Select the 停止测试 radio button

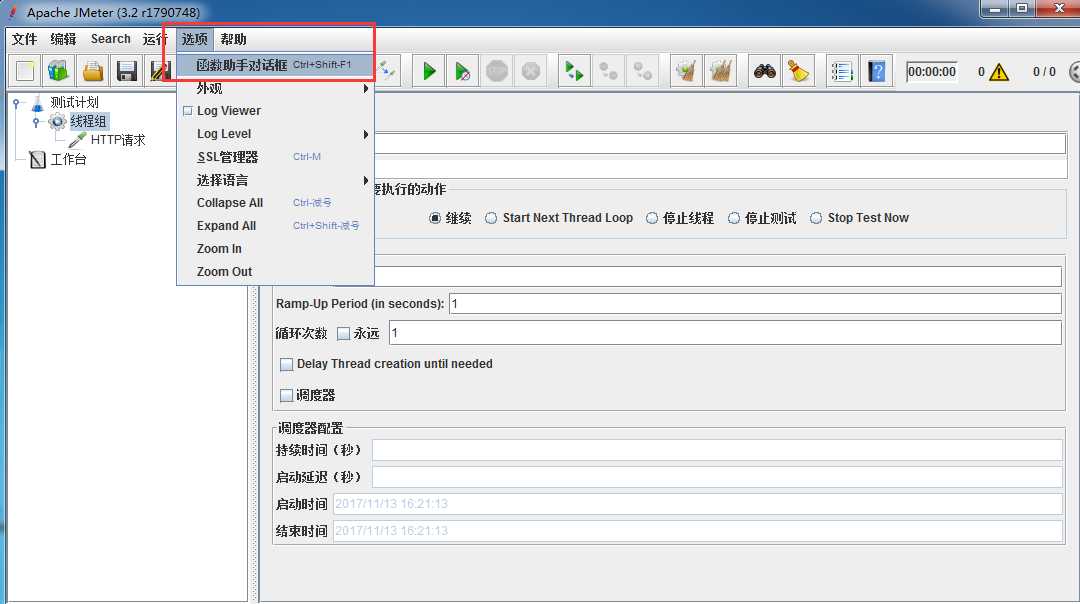[734, 218]
